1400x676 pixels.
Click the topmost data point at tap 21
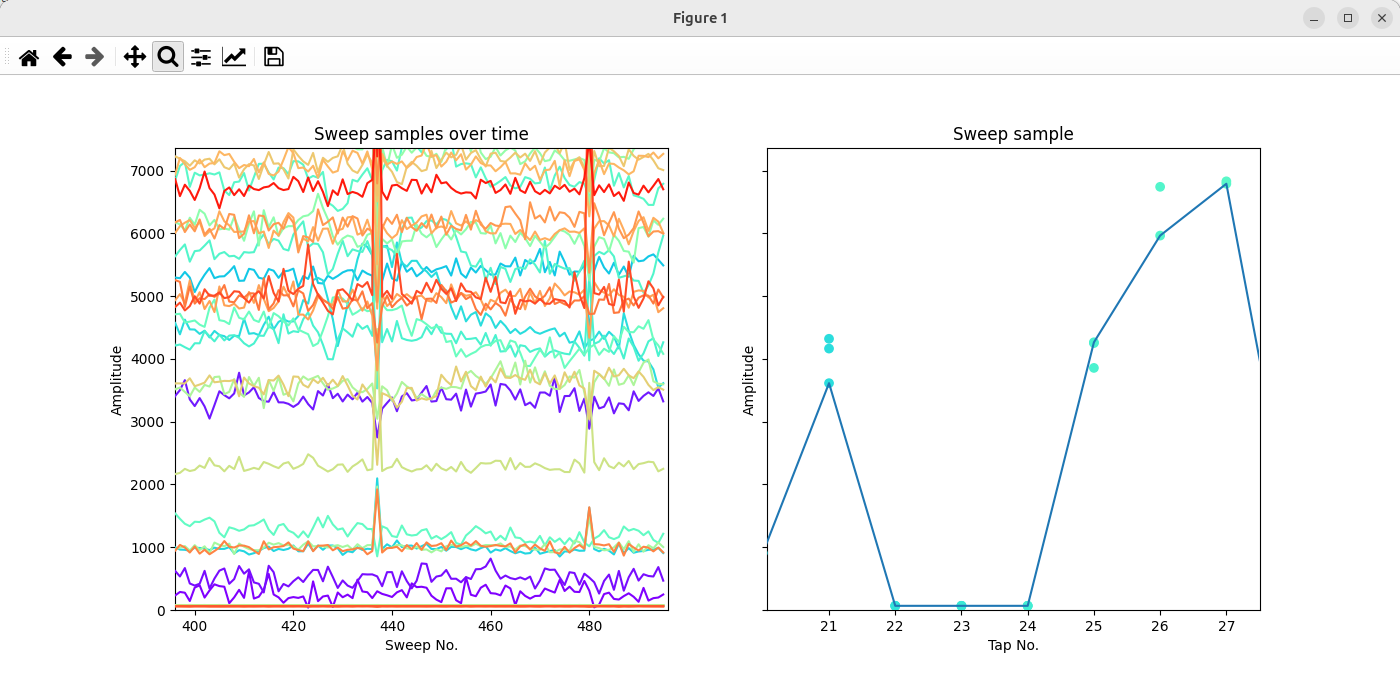click(829, 339)
